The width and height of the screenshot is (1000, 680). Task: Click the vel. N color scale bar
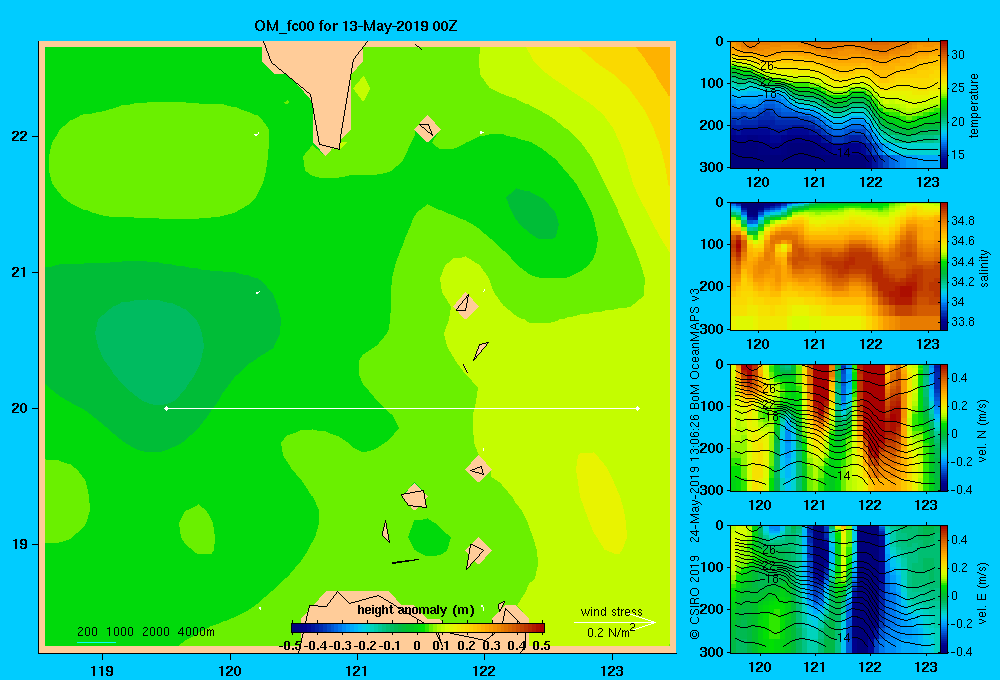click(x=944, y=427)
